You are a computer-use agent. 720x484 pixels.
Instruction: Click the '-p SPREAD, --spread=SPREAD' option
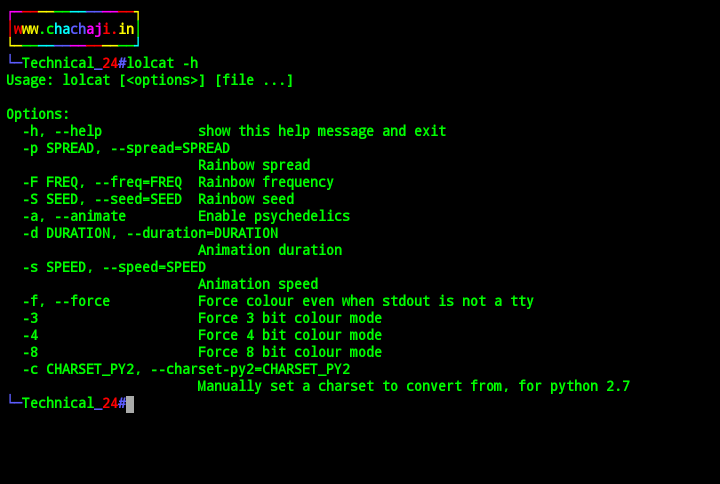tap(126, 148)
